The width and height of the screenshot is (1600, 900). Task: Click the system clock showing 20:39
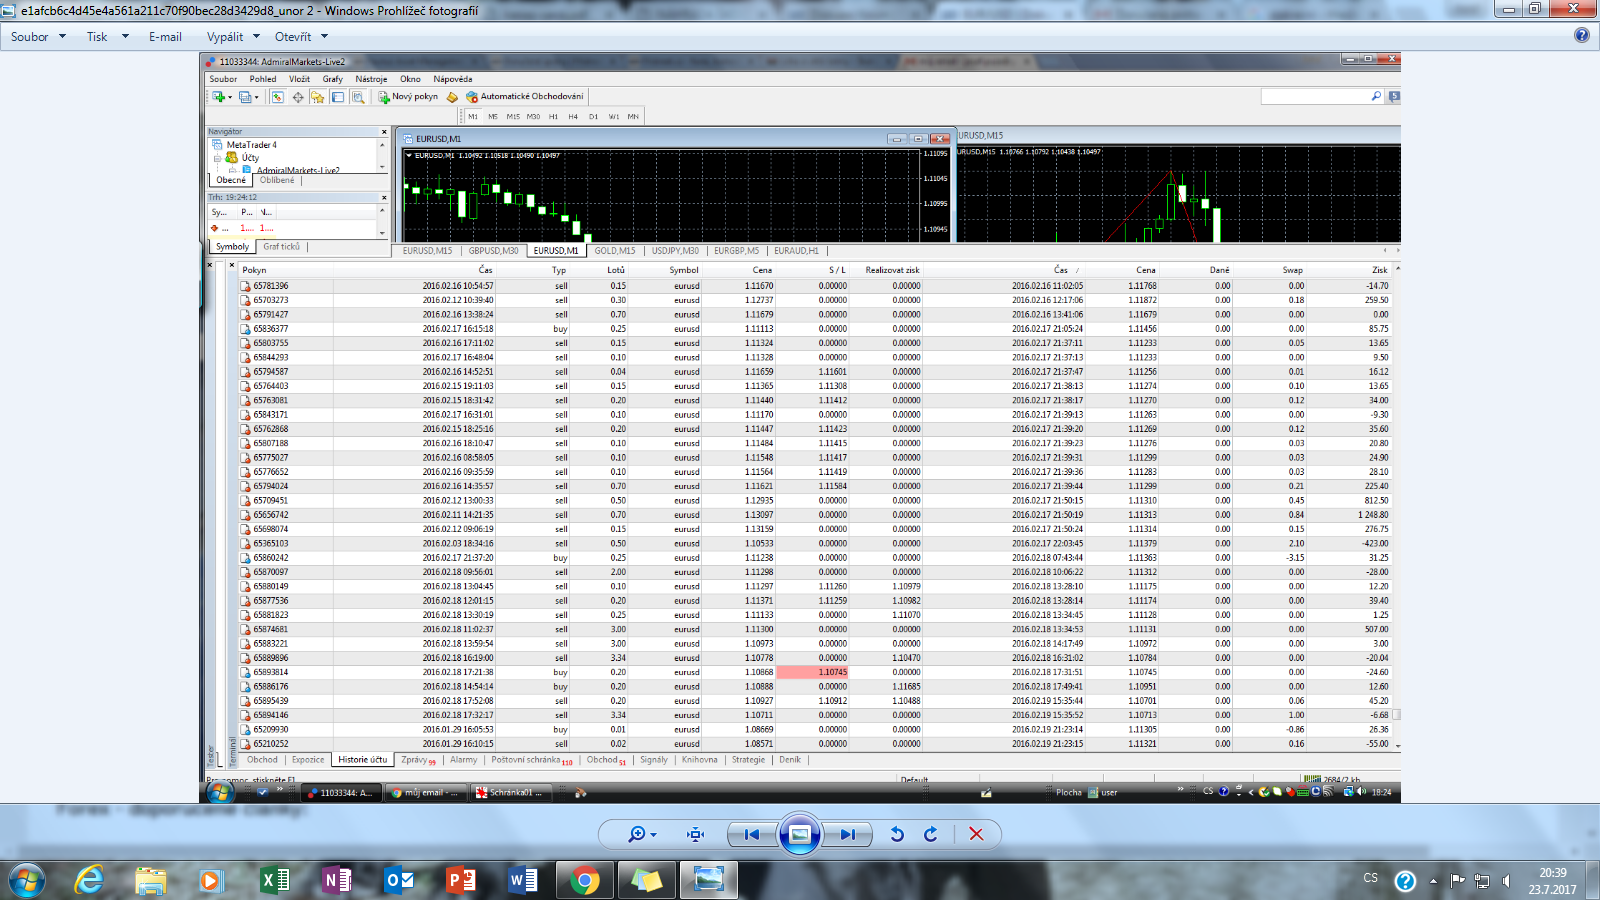click(1552, 881)
